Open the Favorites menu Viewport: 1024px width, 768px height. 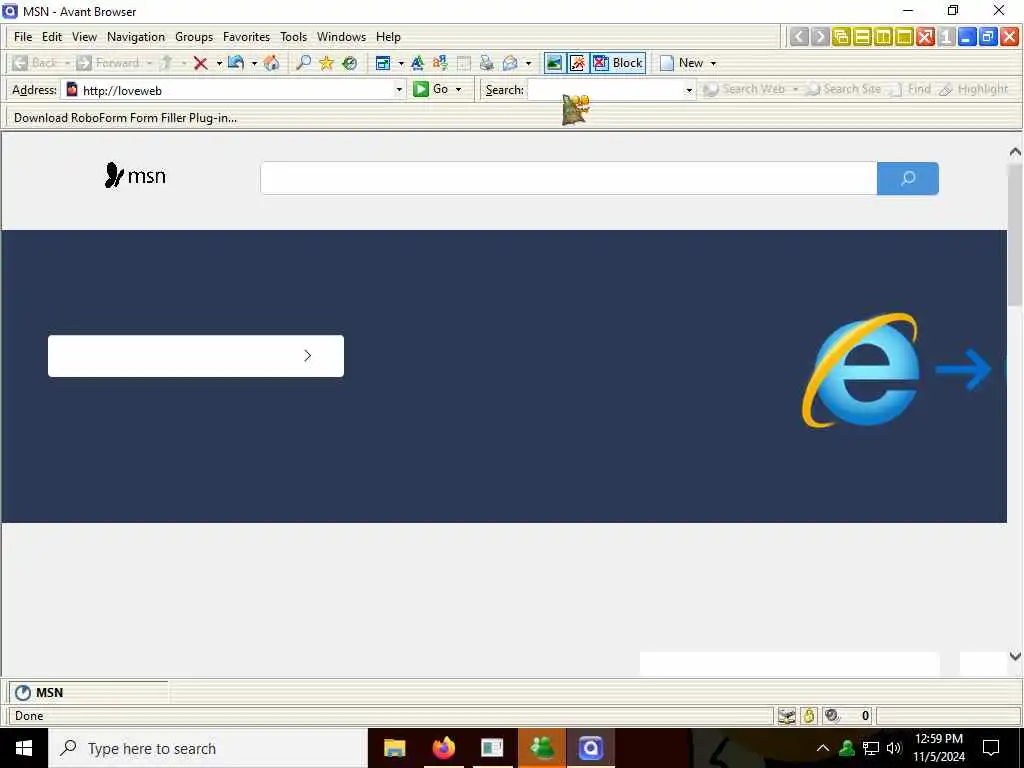246,37
